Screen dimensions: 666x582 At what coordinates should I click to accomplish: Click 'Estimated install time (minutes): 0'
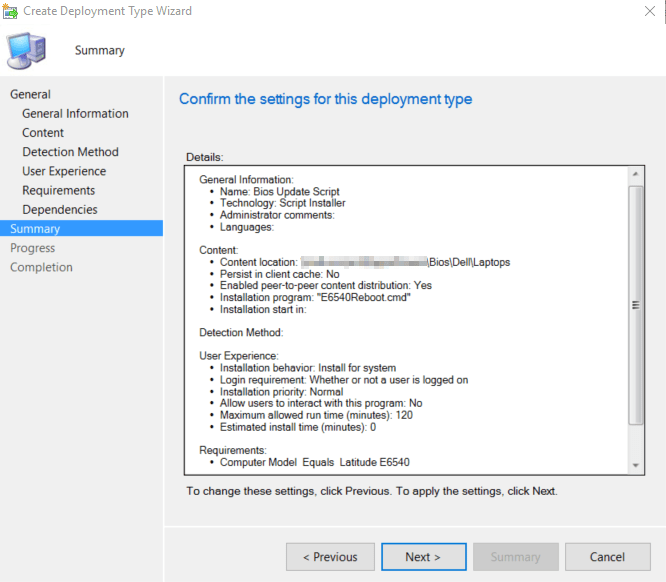click(x=298, y=427)
